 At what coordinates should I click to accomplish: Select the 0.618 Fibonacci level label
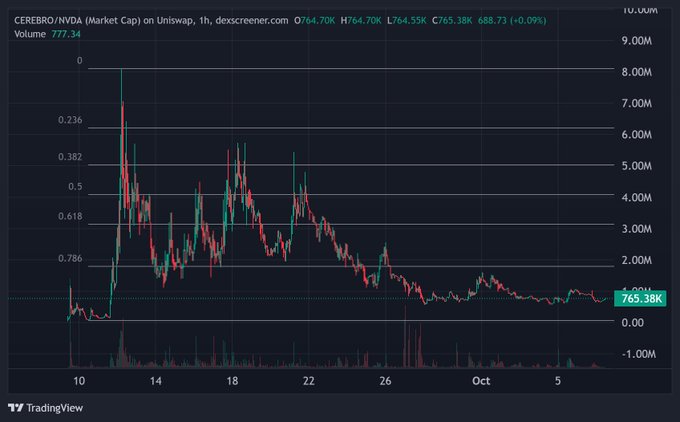[70, 216]
